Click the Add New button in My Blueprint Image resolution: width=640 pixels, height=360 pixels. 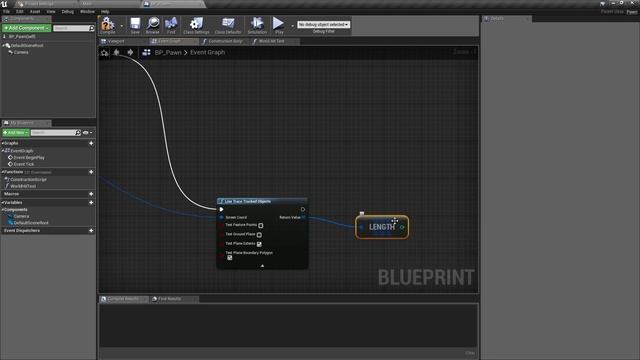coord(16,133)
